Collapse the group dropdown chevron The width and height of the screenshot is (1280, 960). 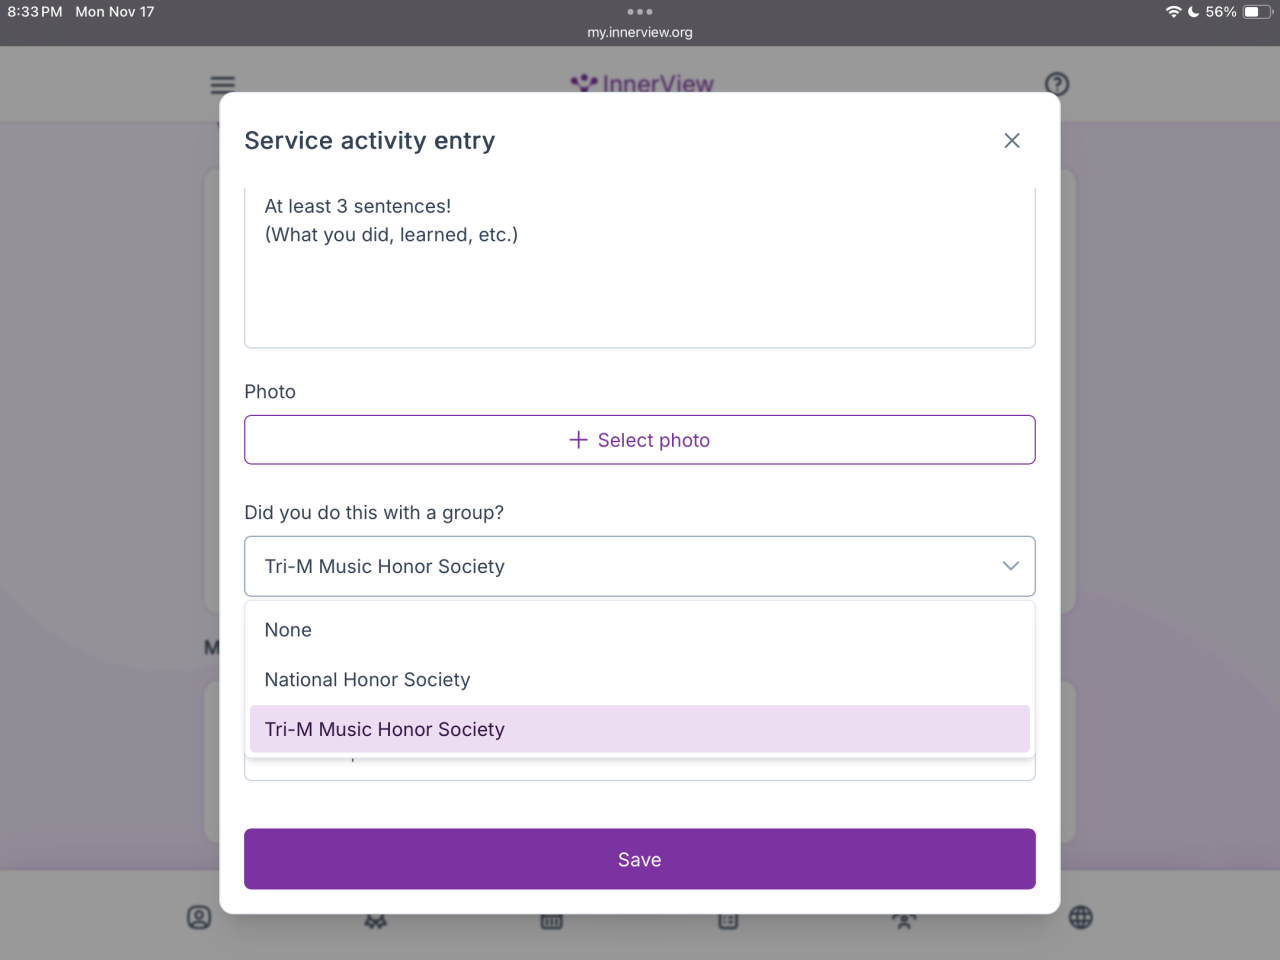tap(1011, 566)
